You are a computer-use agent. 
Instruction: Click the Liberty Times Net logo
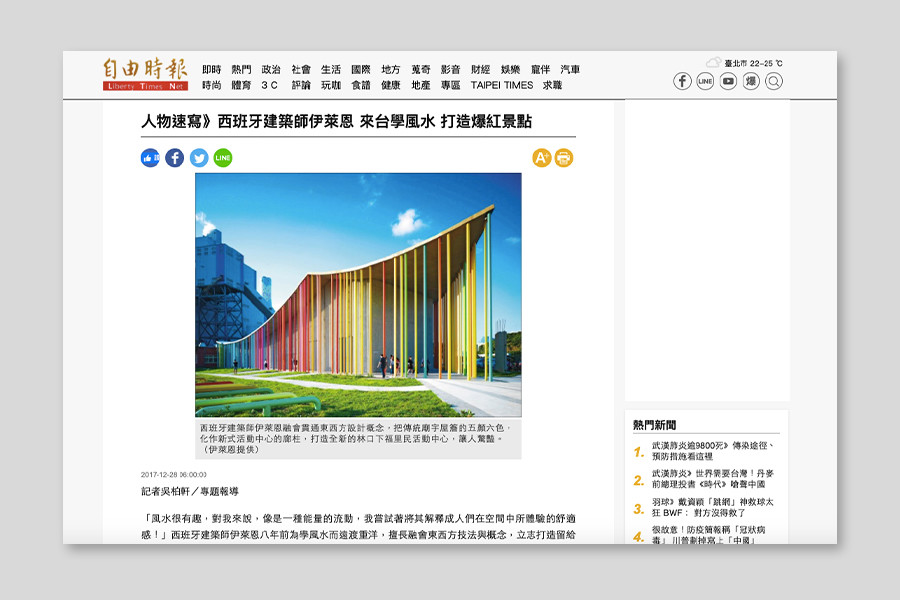pos(144,74)
